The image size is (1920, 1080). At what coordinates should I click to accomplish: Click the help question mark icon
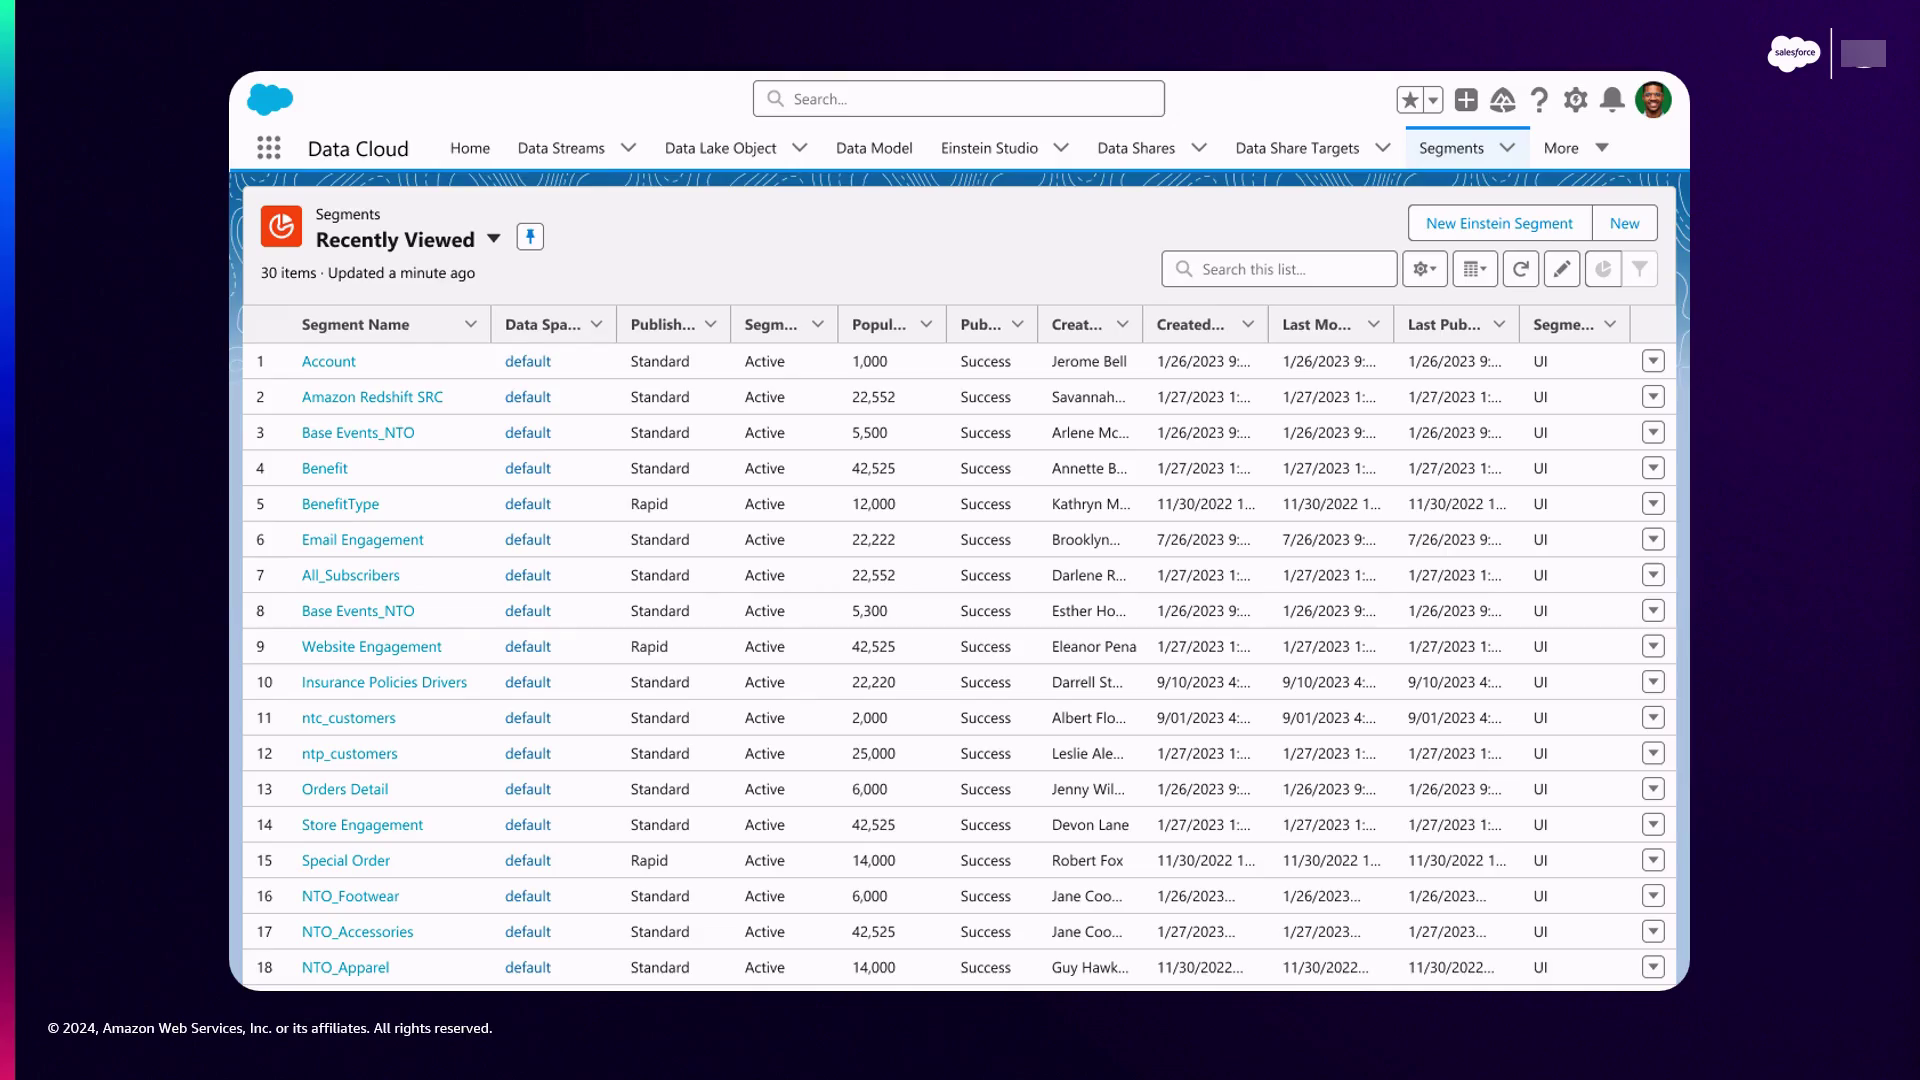point(1539,100)
